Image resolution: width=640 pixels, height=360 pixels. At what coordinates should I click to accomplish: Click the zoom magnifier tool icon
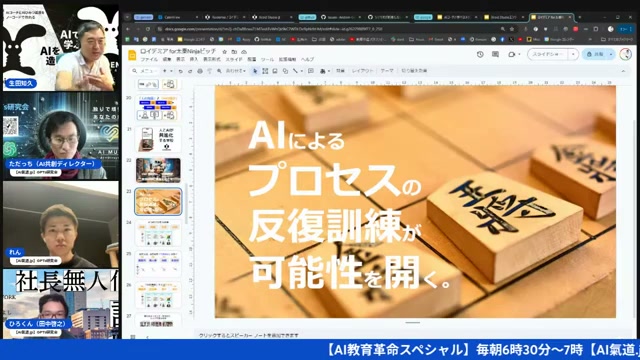(219, 71)
